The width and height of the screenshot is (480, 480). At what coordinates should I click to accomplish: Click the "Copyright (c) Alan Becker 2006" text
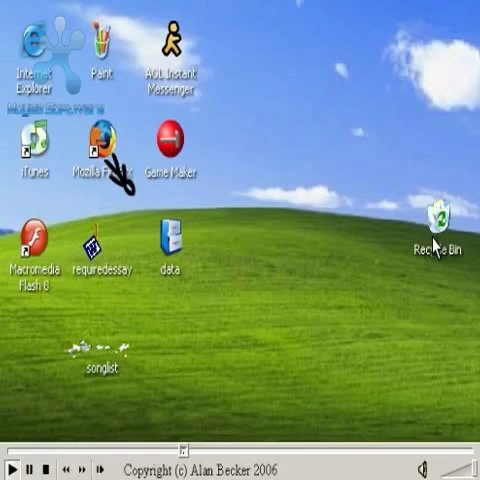pos(200,470)
